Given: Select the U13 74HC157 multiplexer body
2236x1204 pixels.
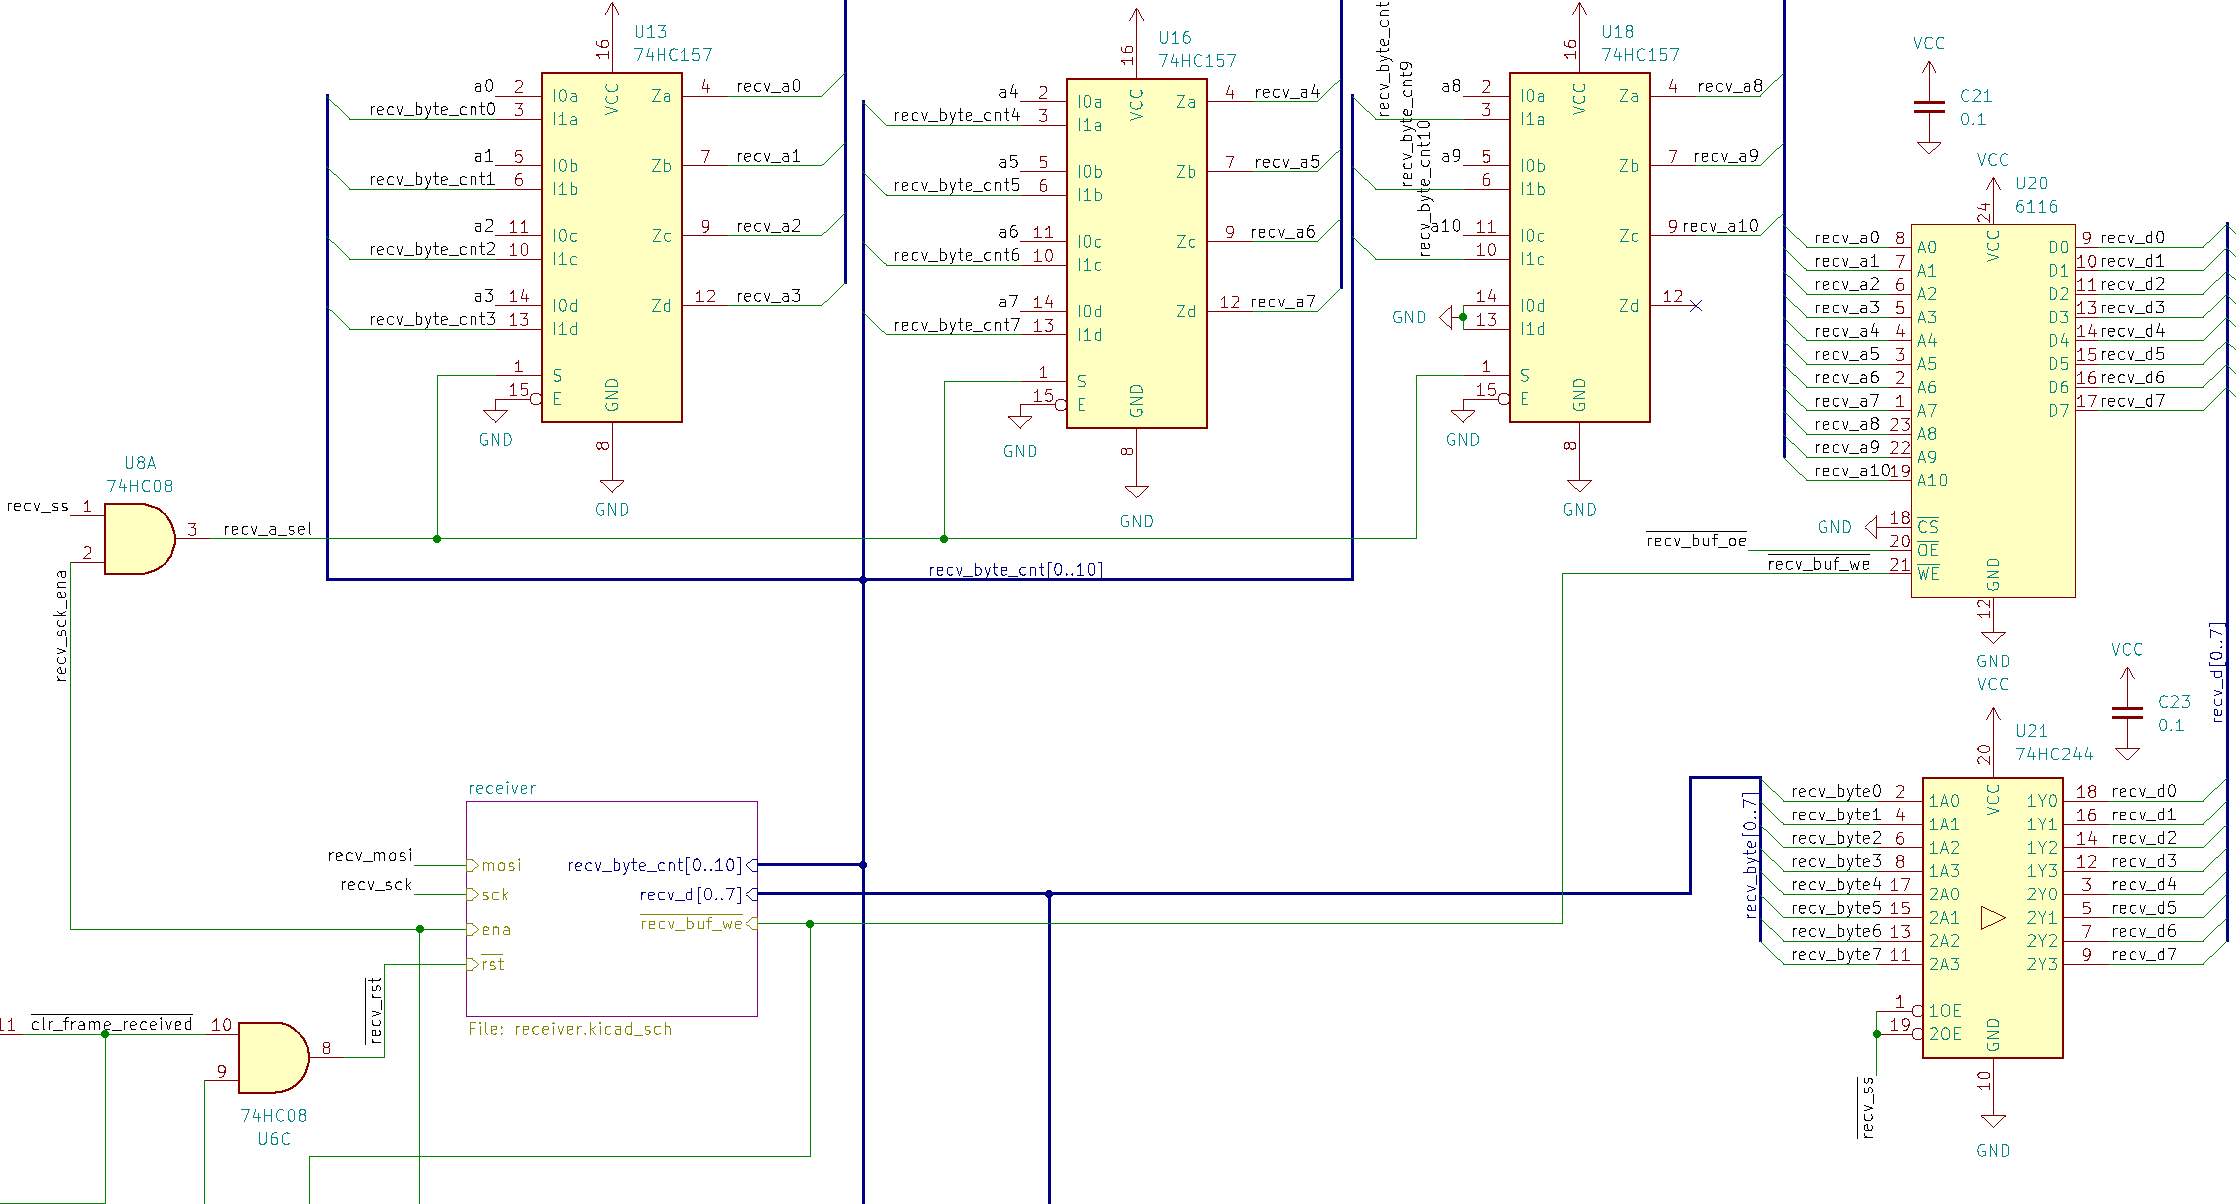Looking at the screenshot, I should point(611,247).
